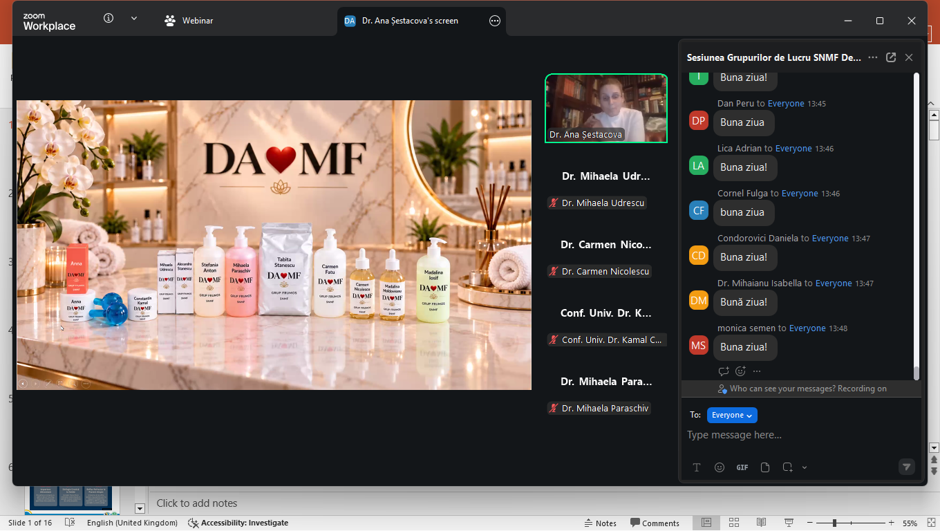
Task: Click the PowerPoint zoom slider
Action: tap(851, 523)
